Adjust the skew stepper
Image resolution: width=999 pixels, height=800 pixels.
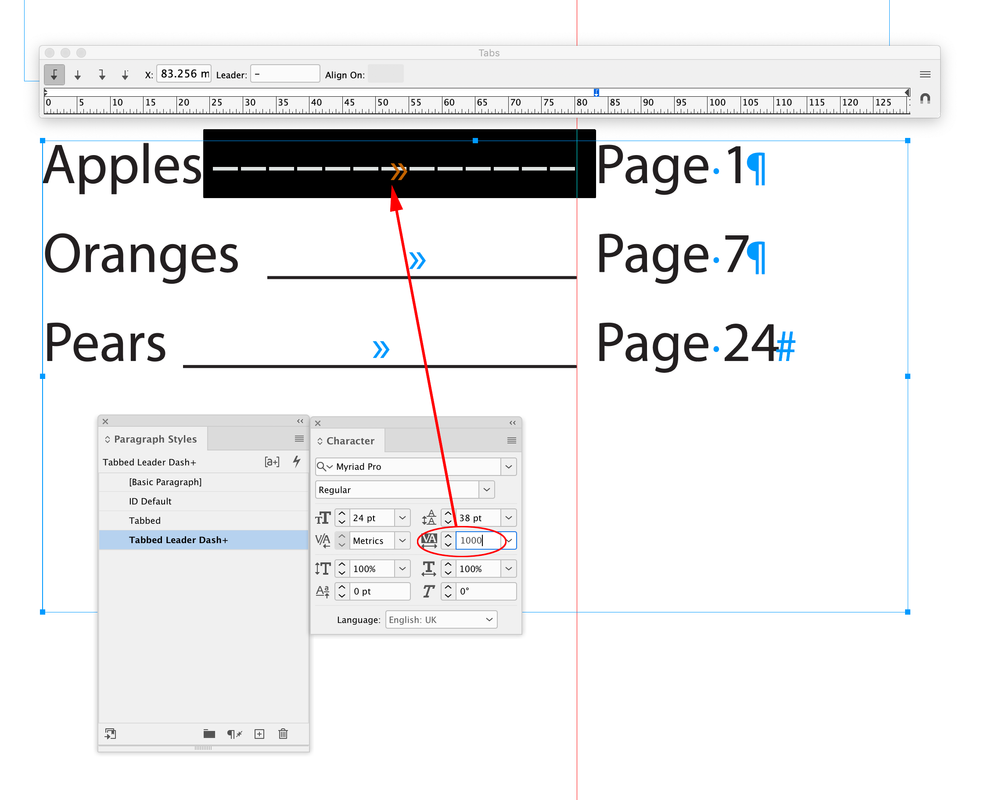(448, 592)
